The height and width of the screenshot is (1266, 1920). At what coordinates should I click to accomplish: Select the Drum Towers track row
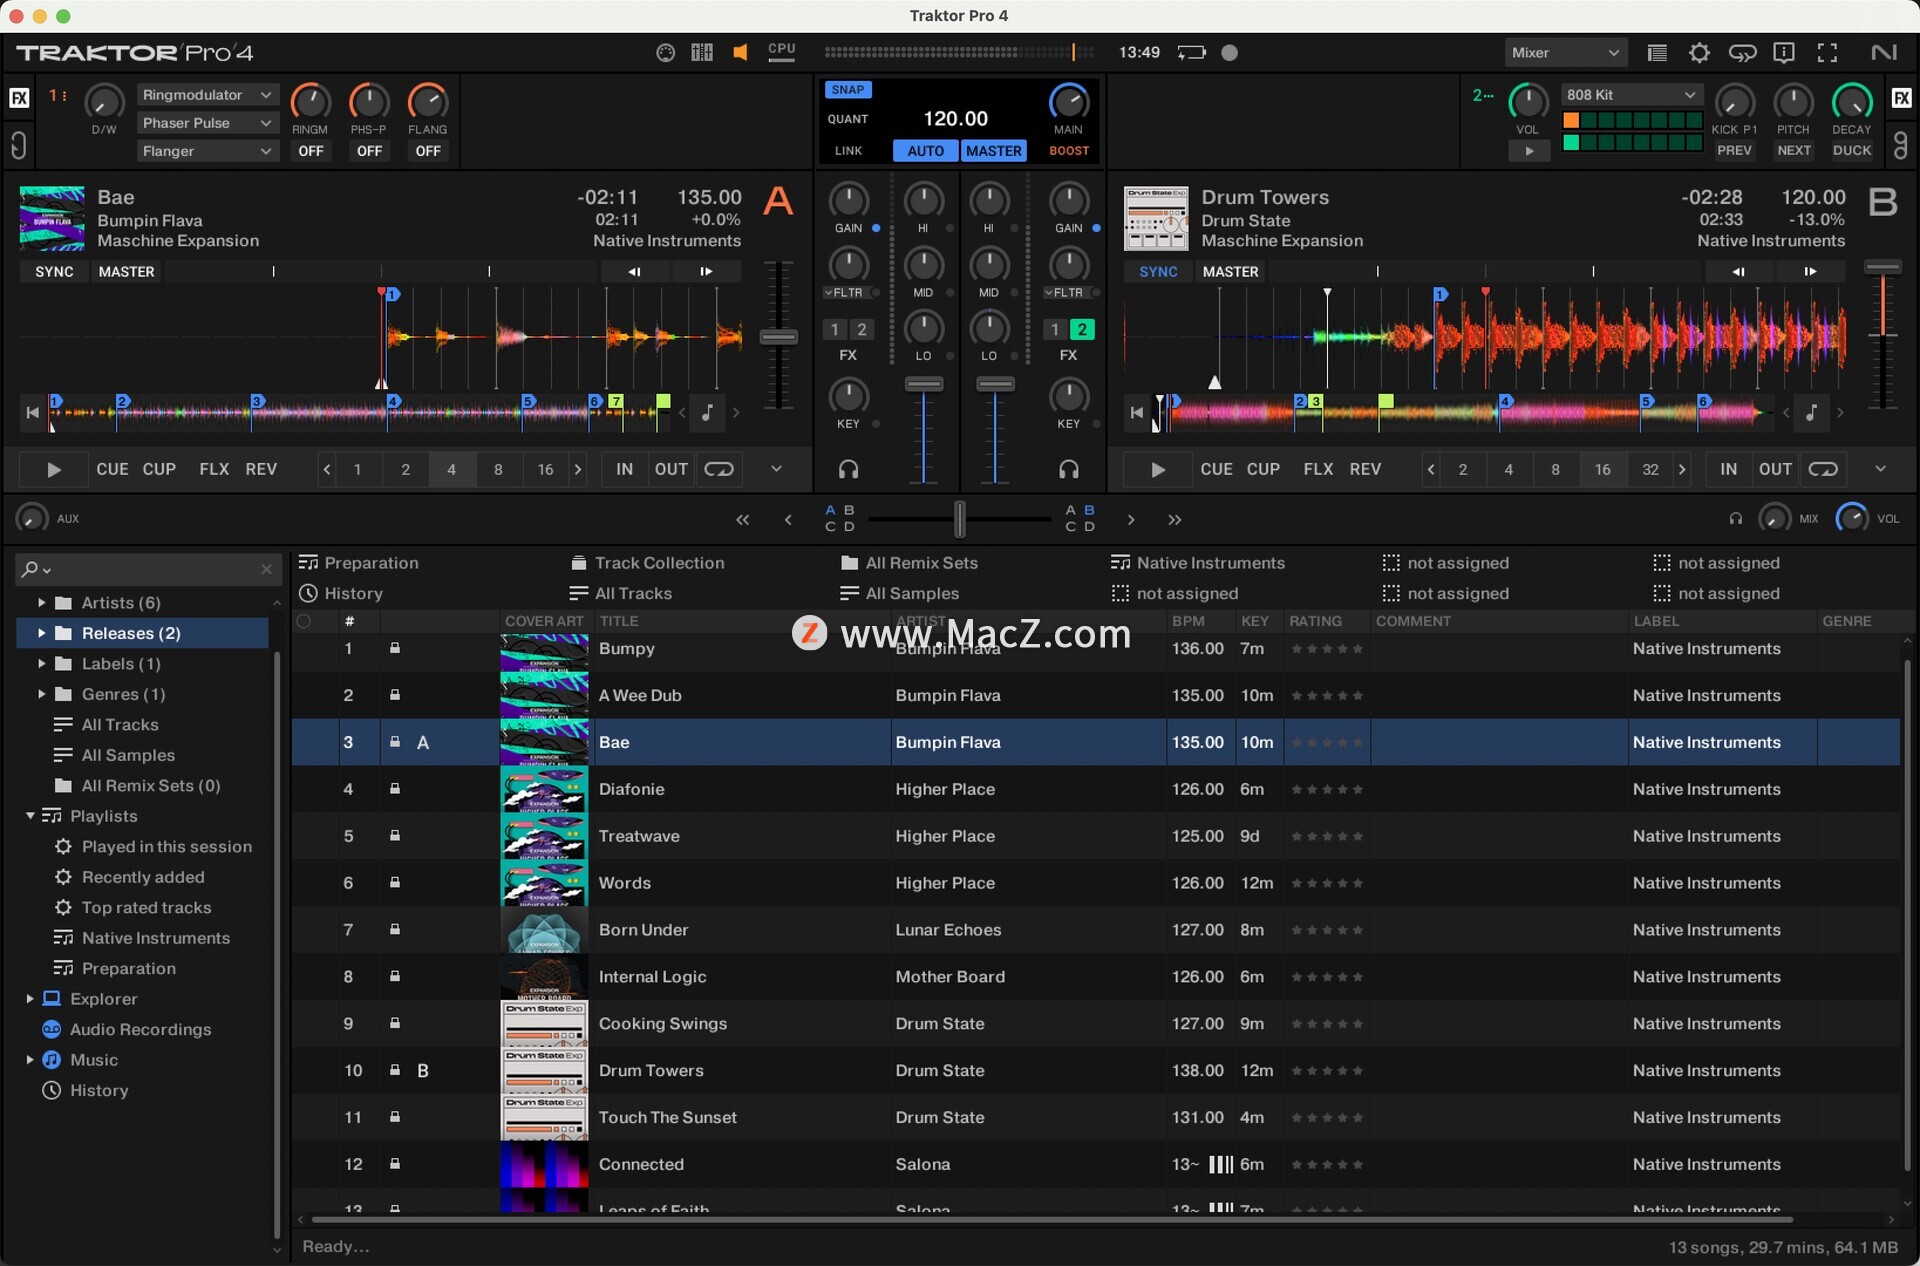pos(1096,1071)
